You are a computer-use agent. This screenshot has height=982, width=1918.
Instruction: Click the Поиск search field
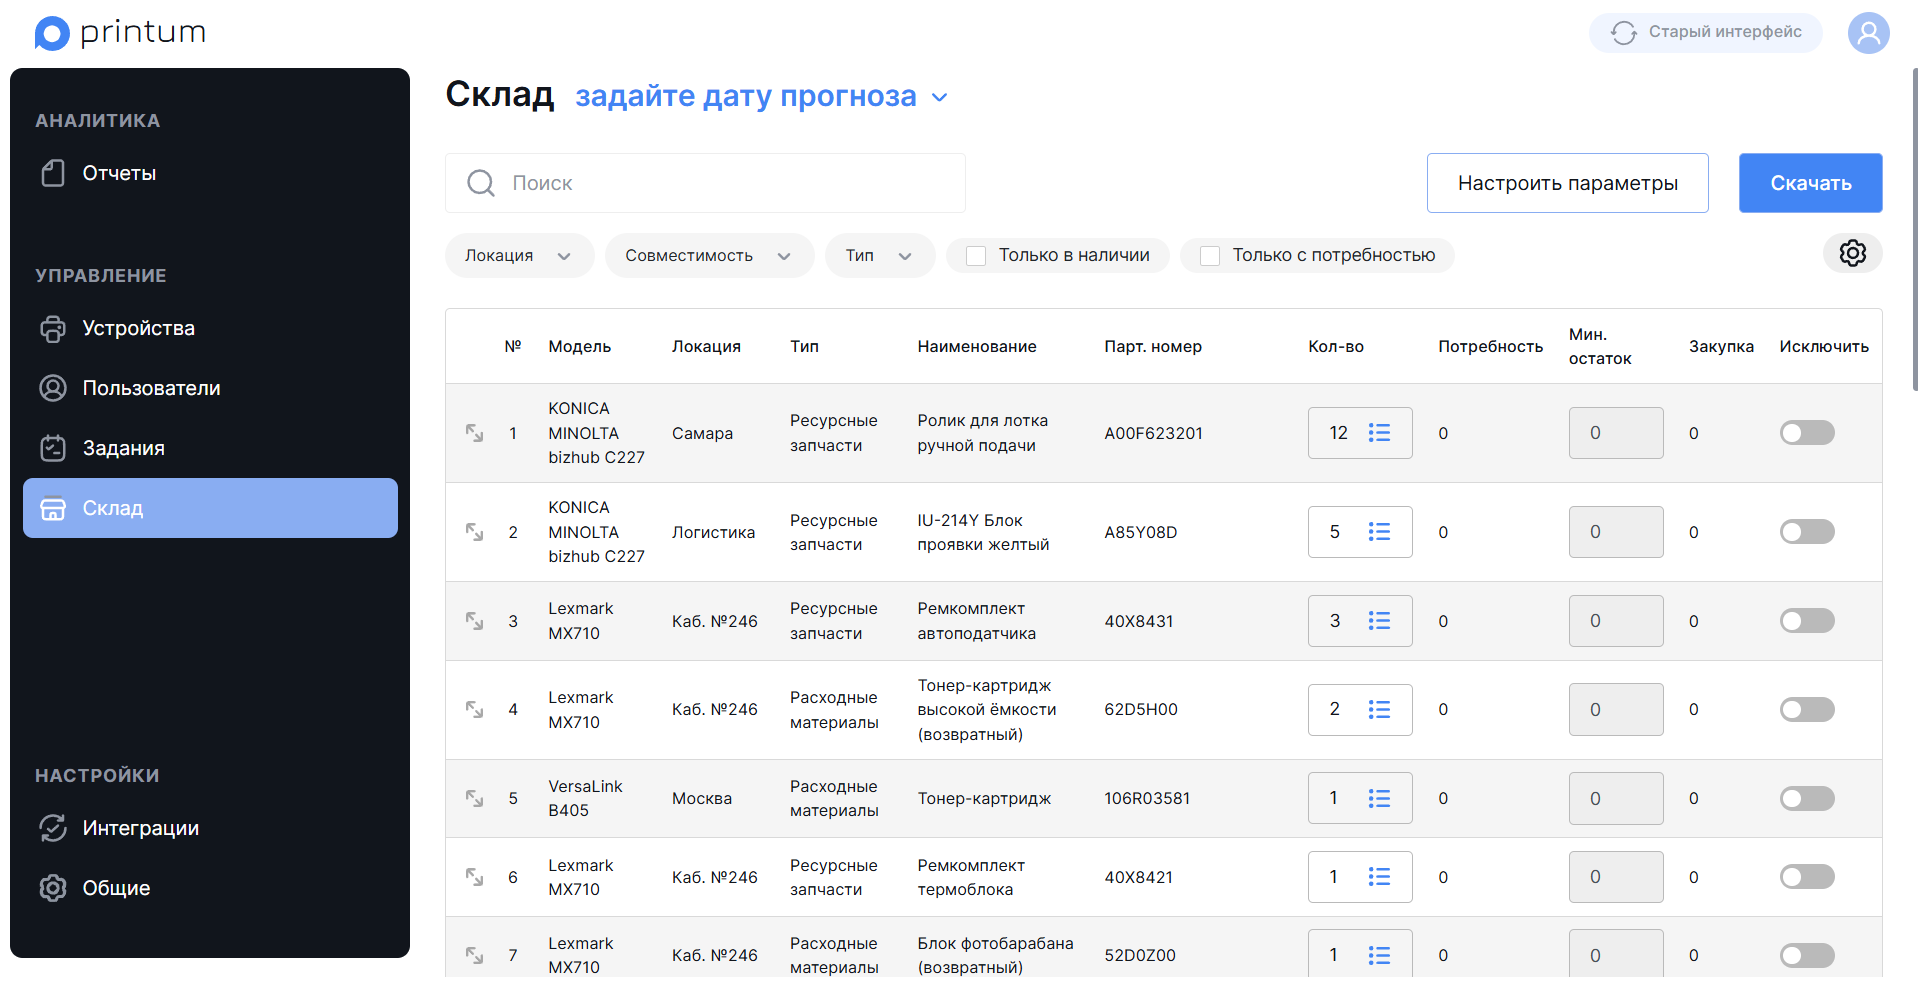[x=705, y=183]
